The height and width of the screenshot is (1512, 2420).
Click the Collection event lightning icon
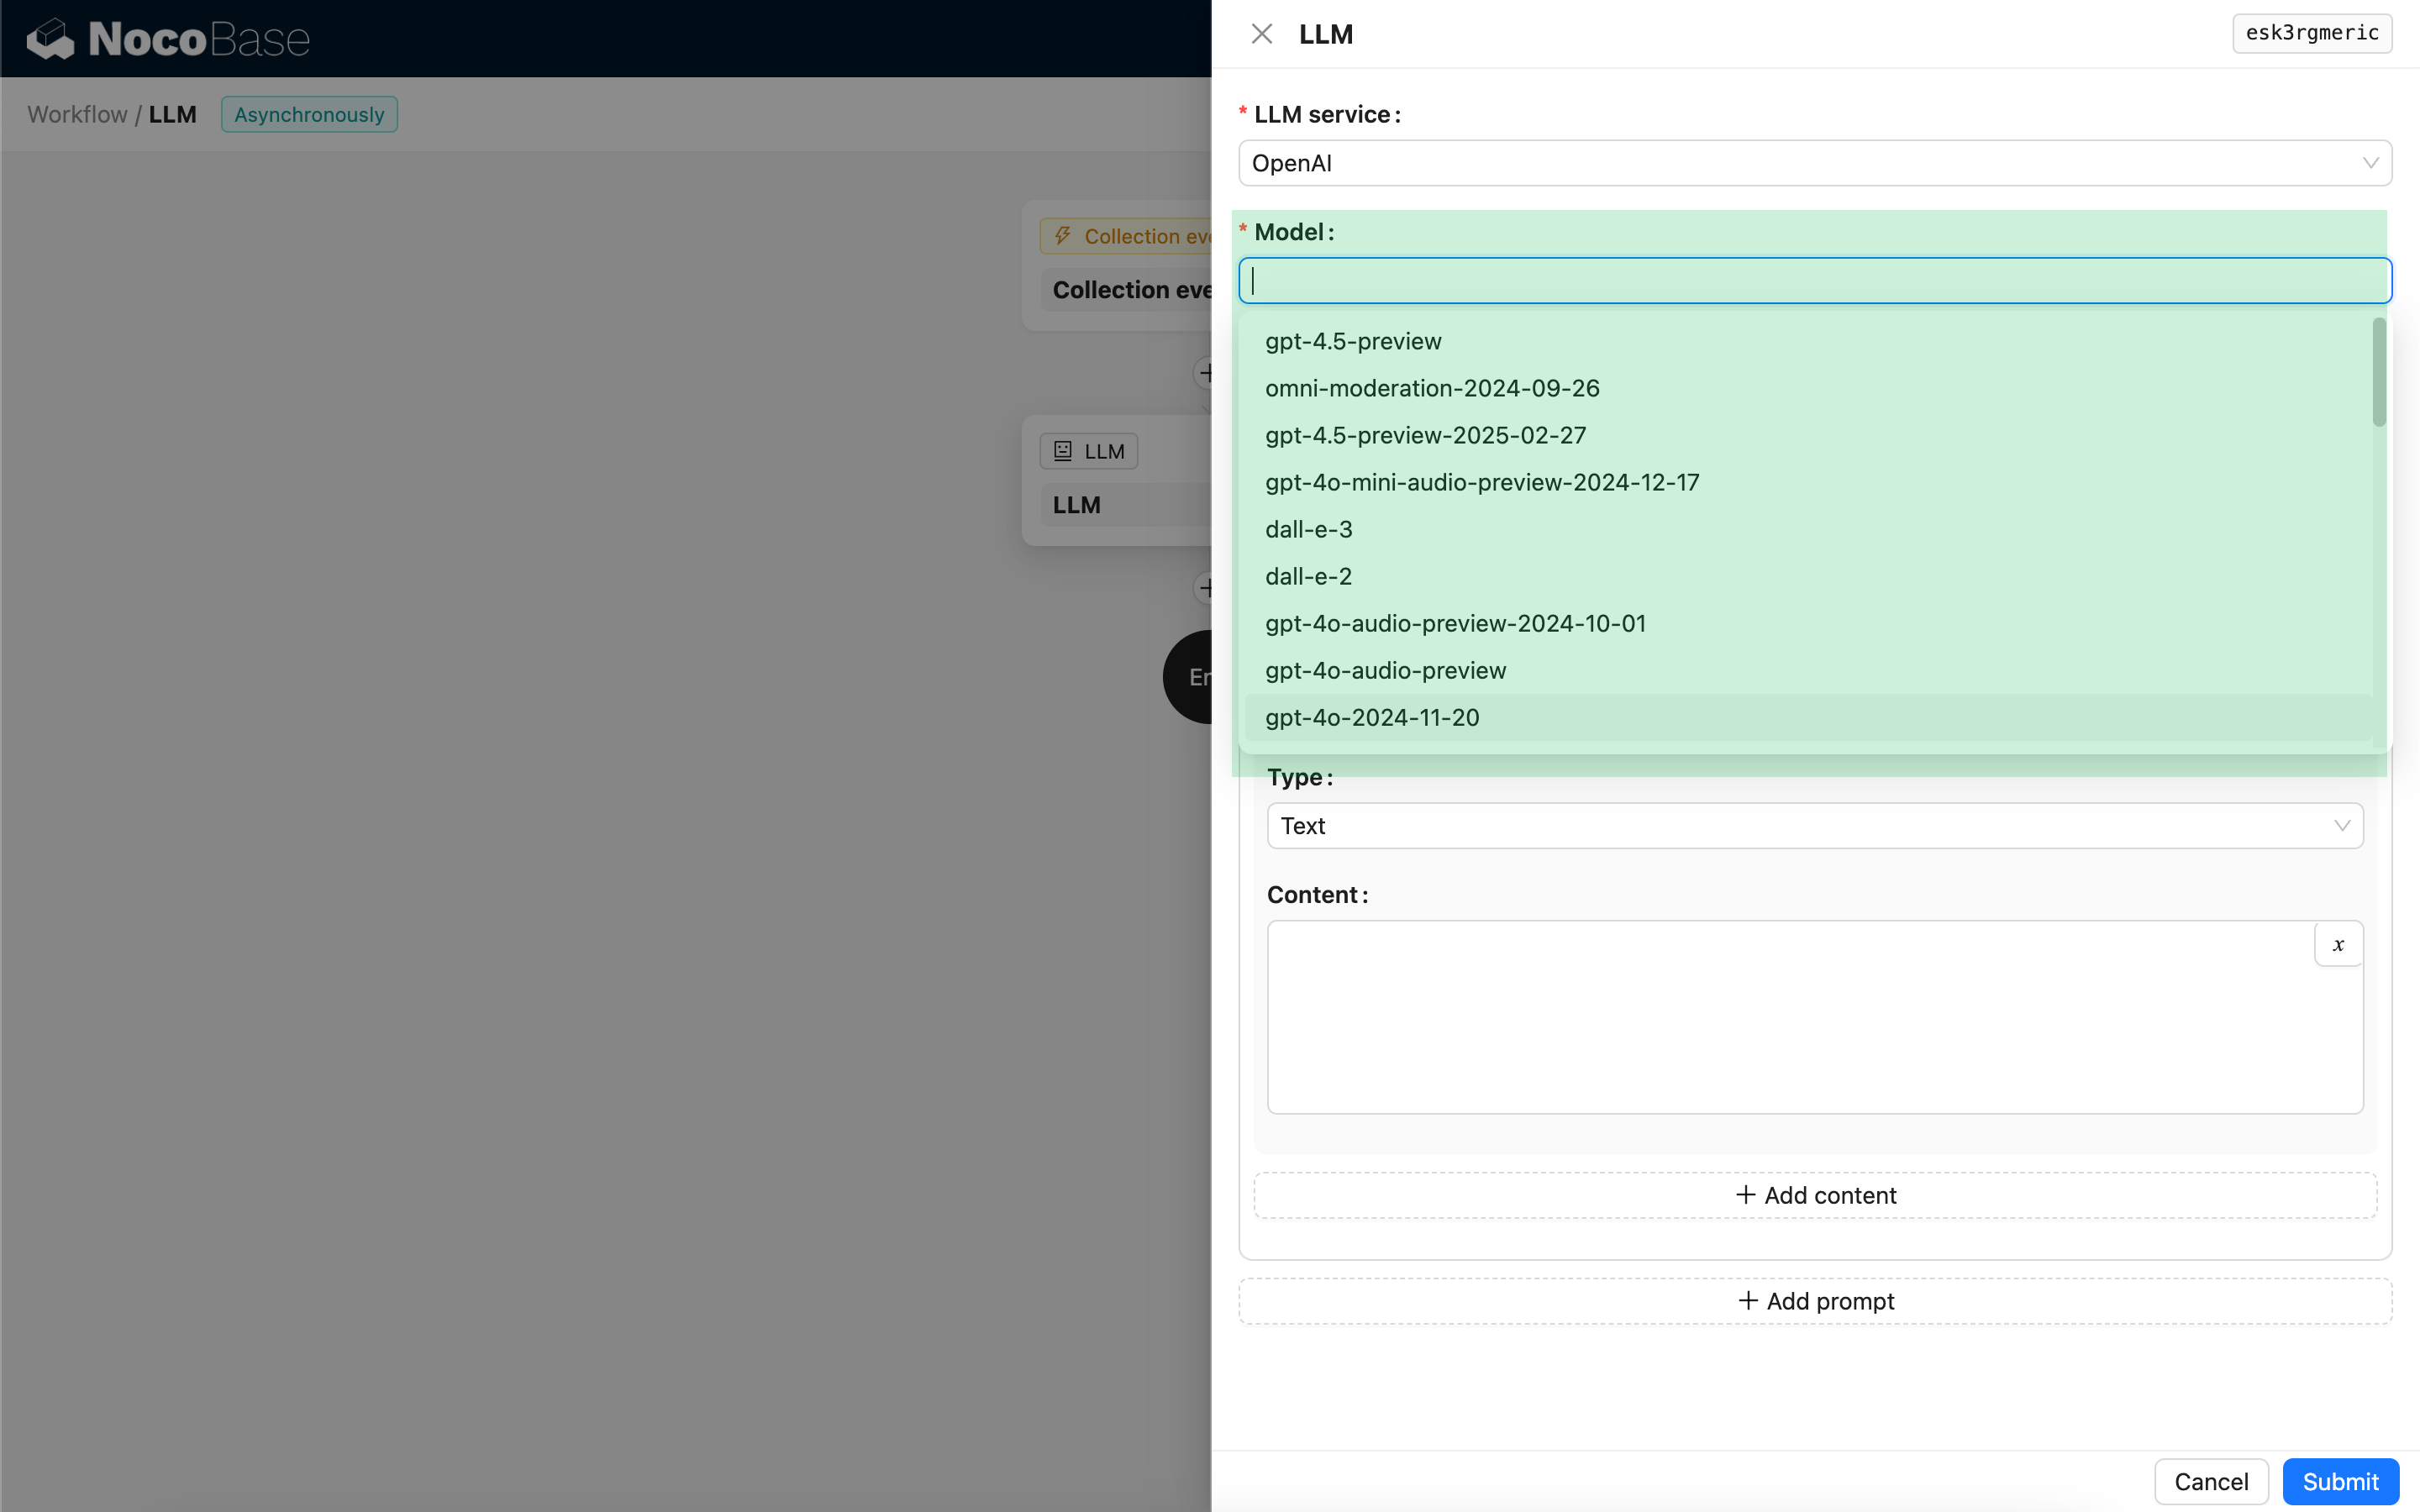(1063, 236)
